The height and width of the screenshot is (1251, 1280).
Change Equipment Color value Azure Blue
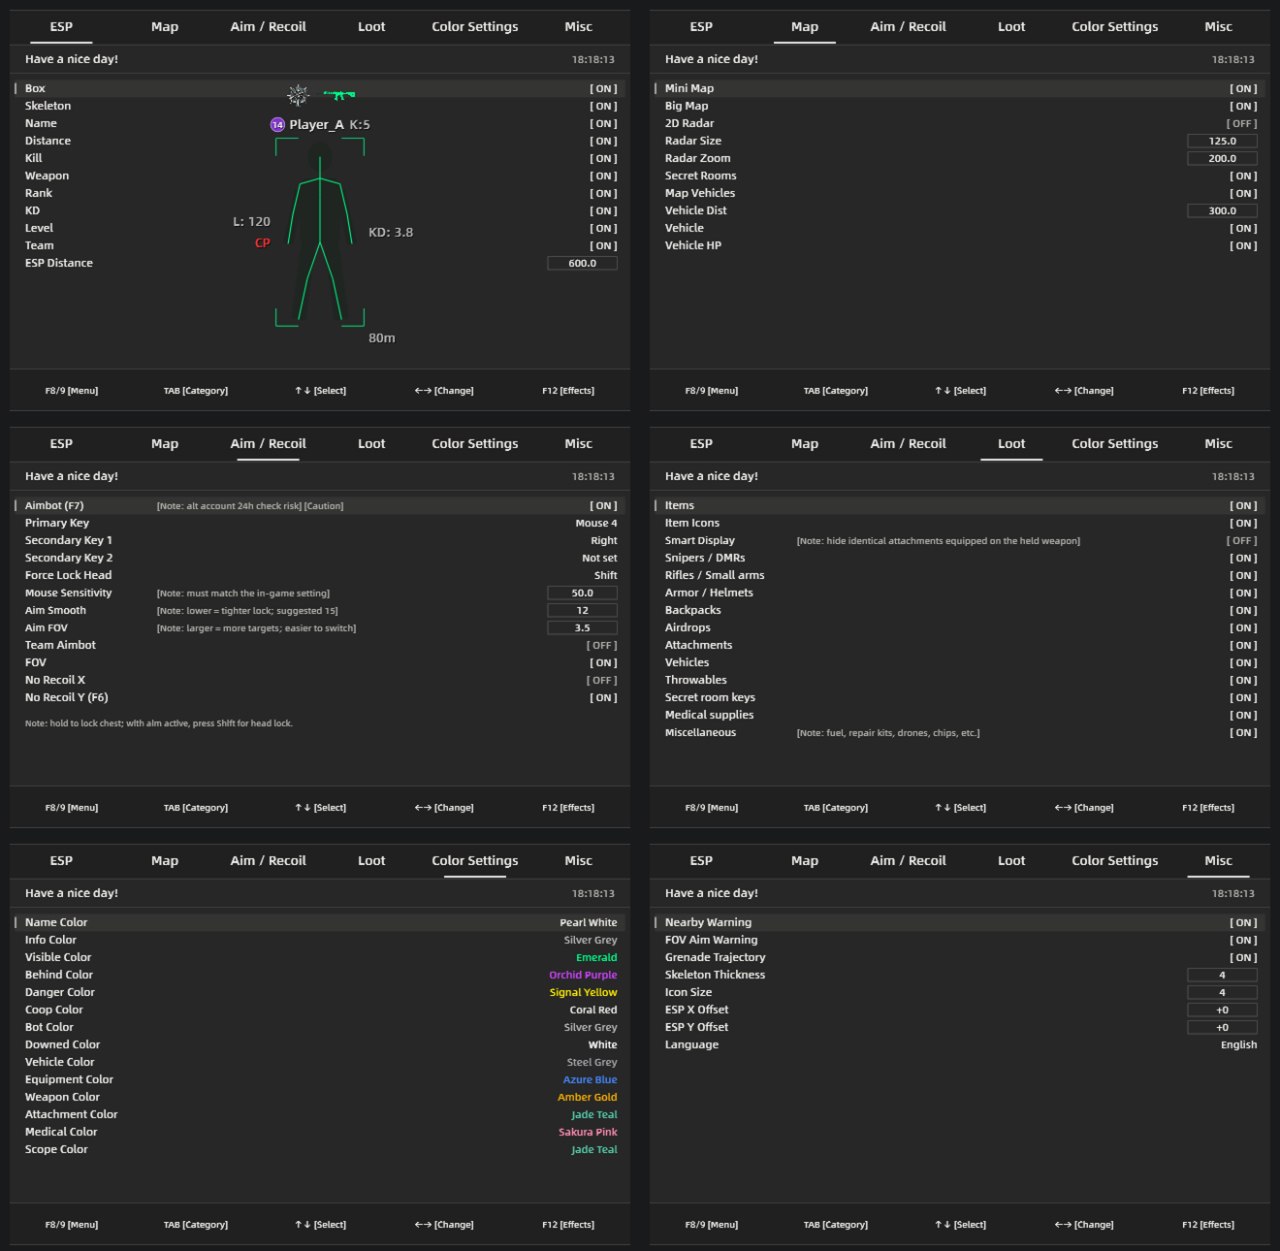(x=590, y=1080)
